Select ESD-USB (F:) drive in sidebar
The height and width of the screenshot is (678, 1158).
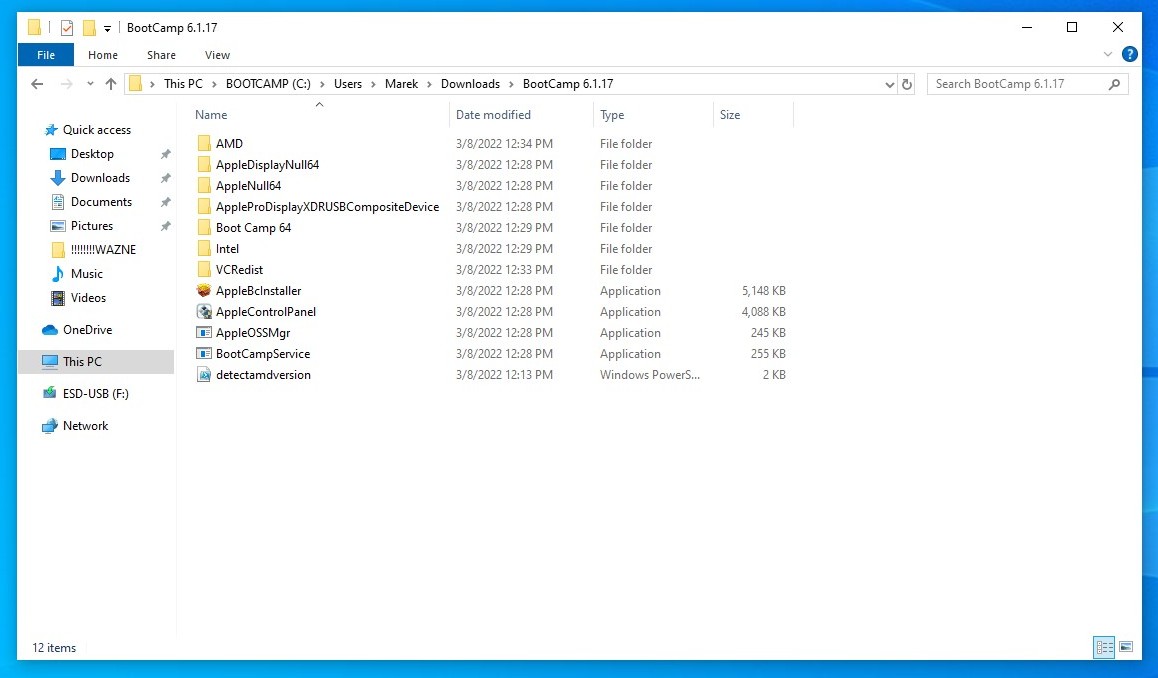coord(96,394)
